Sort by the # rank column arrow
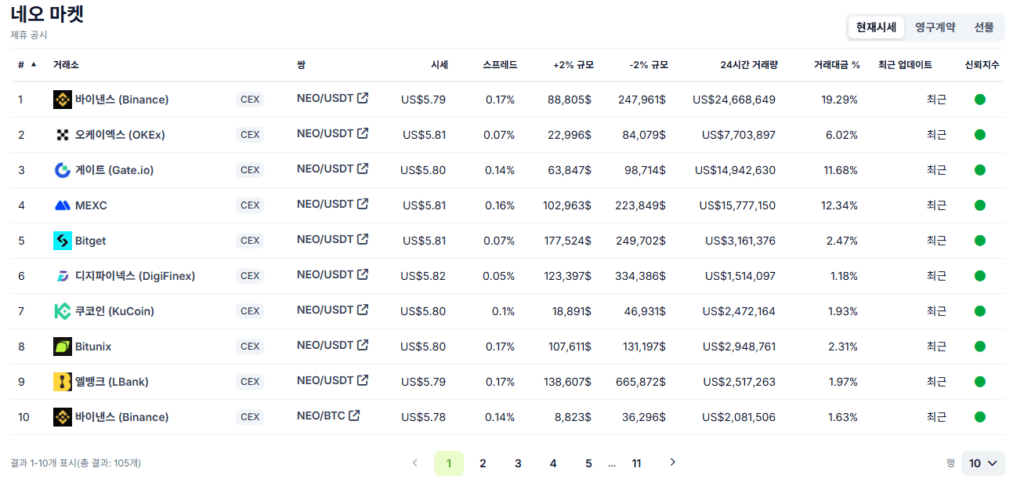This screenshot has height=490, width=1024. (34, 65)
